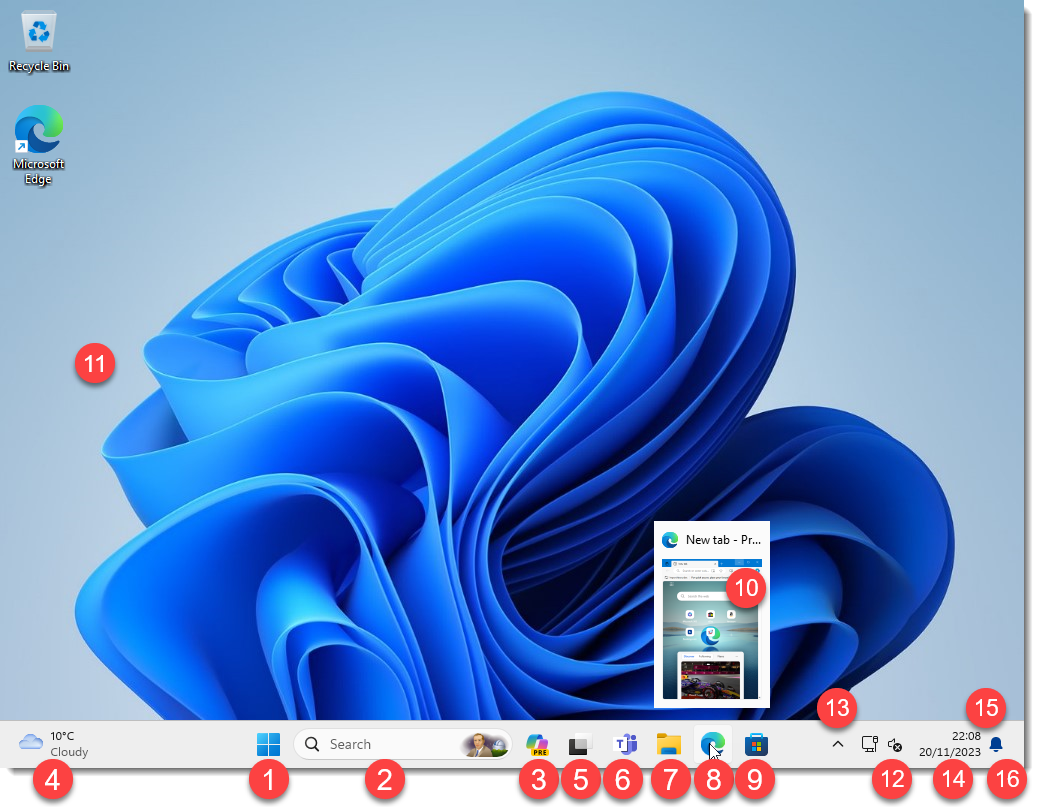Click the search highlights image in the search bar
The height and width of the screenshot is (807, 1039).
tap(485, 744)
